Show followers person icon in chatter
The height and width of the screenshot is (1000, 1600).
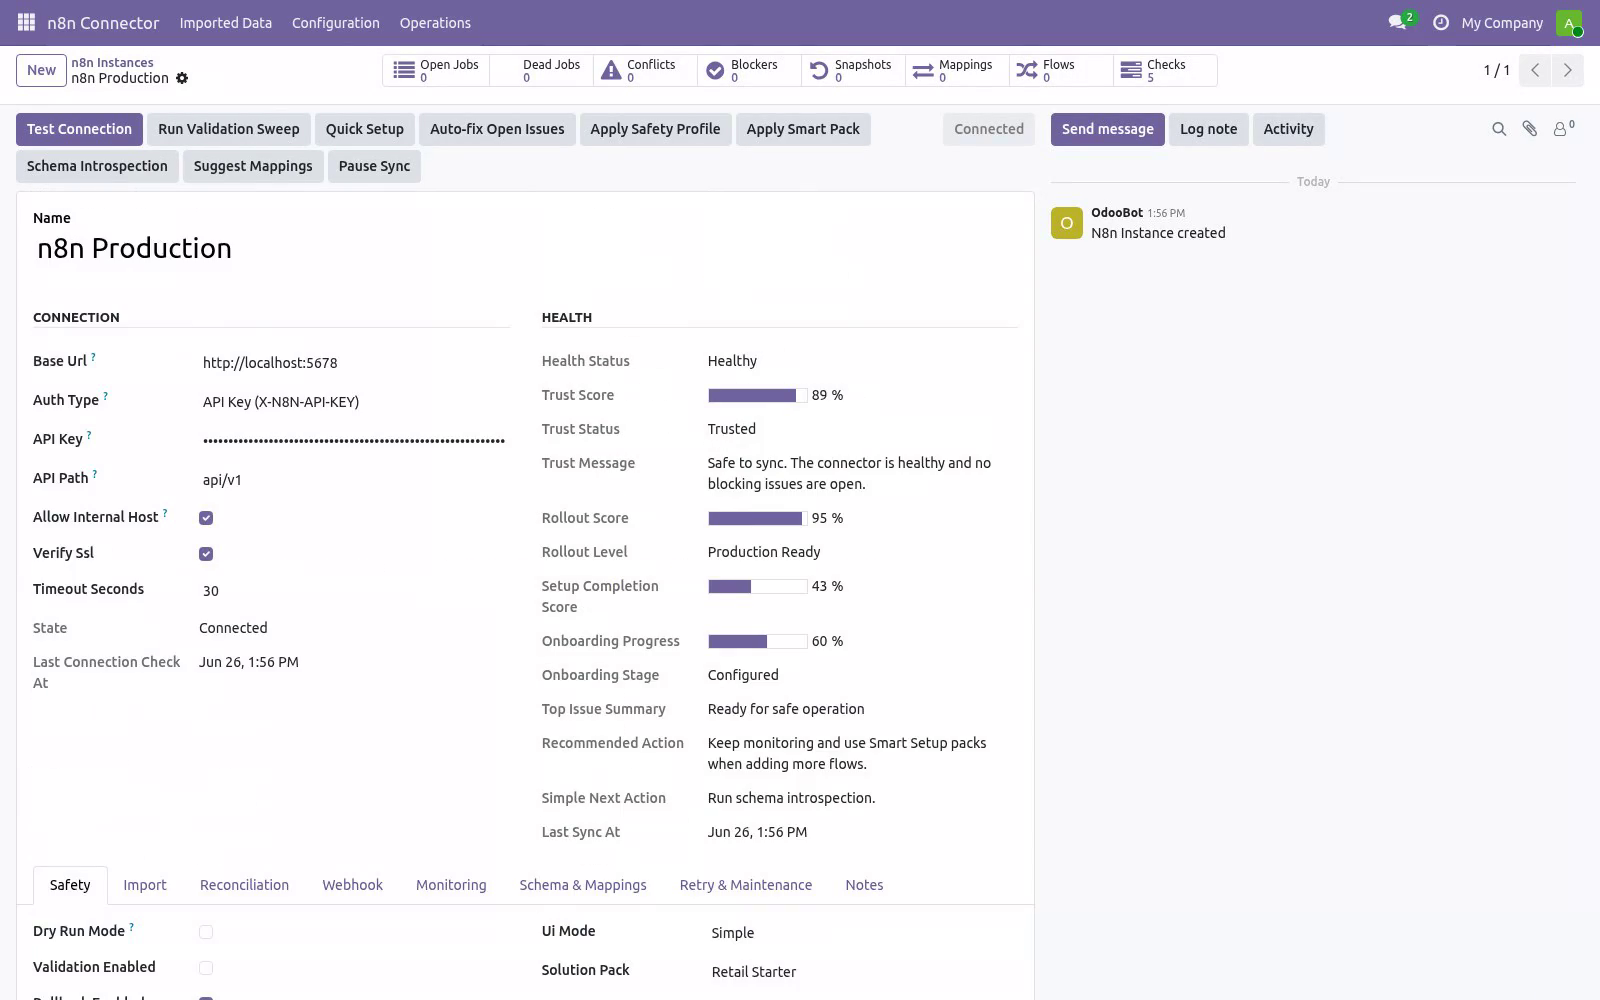coord(1561,128)
